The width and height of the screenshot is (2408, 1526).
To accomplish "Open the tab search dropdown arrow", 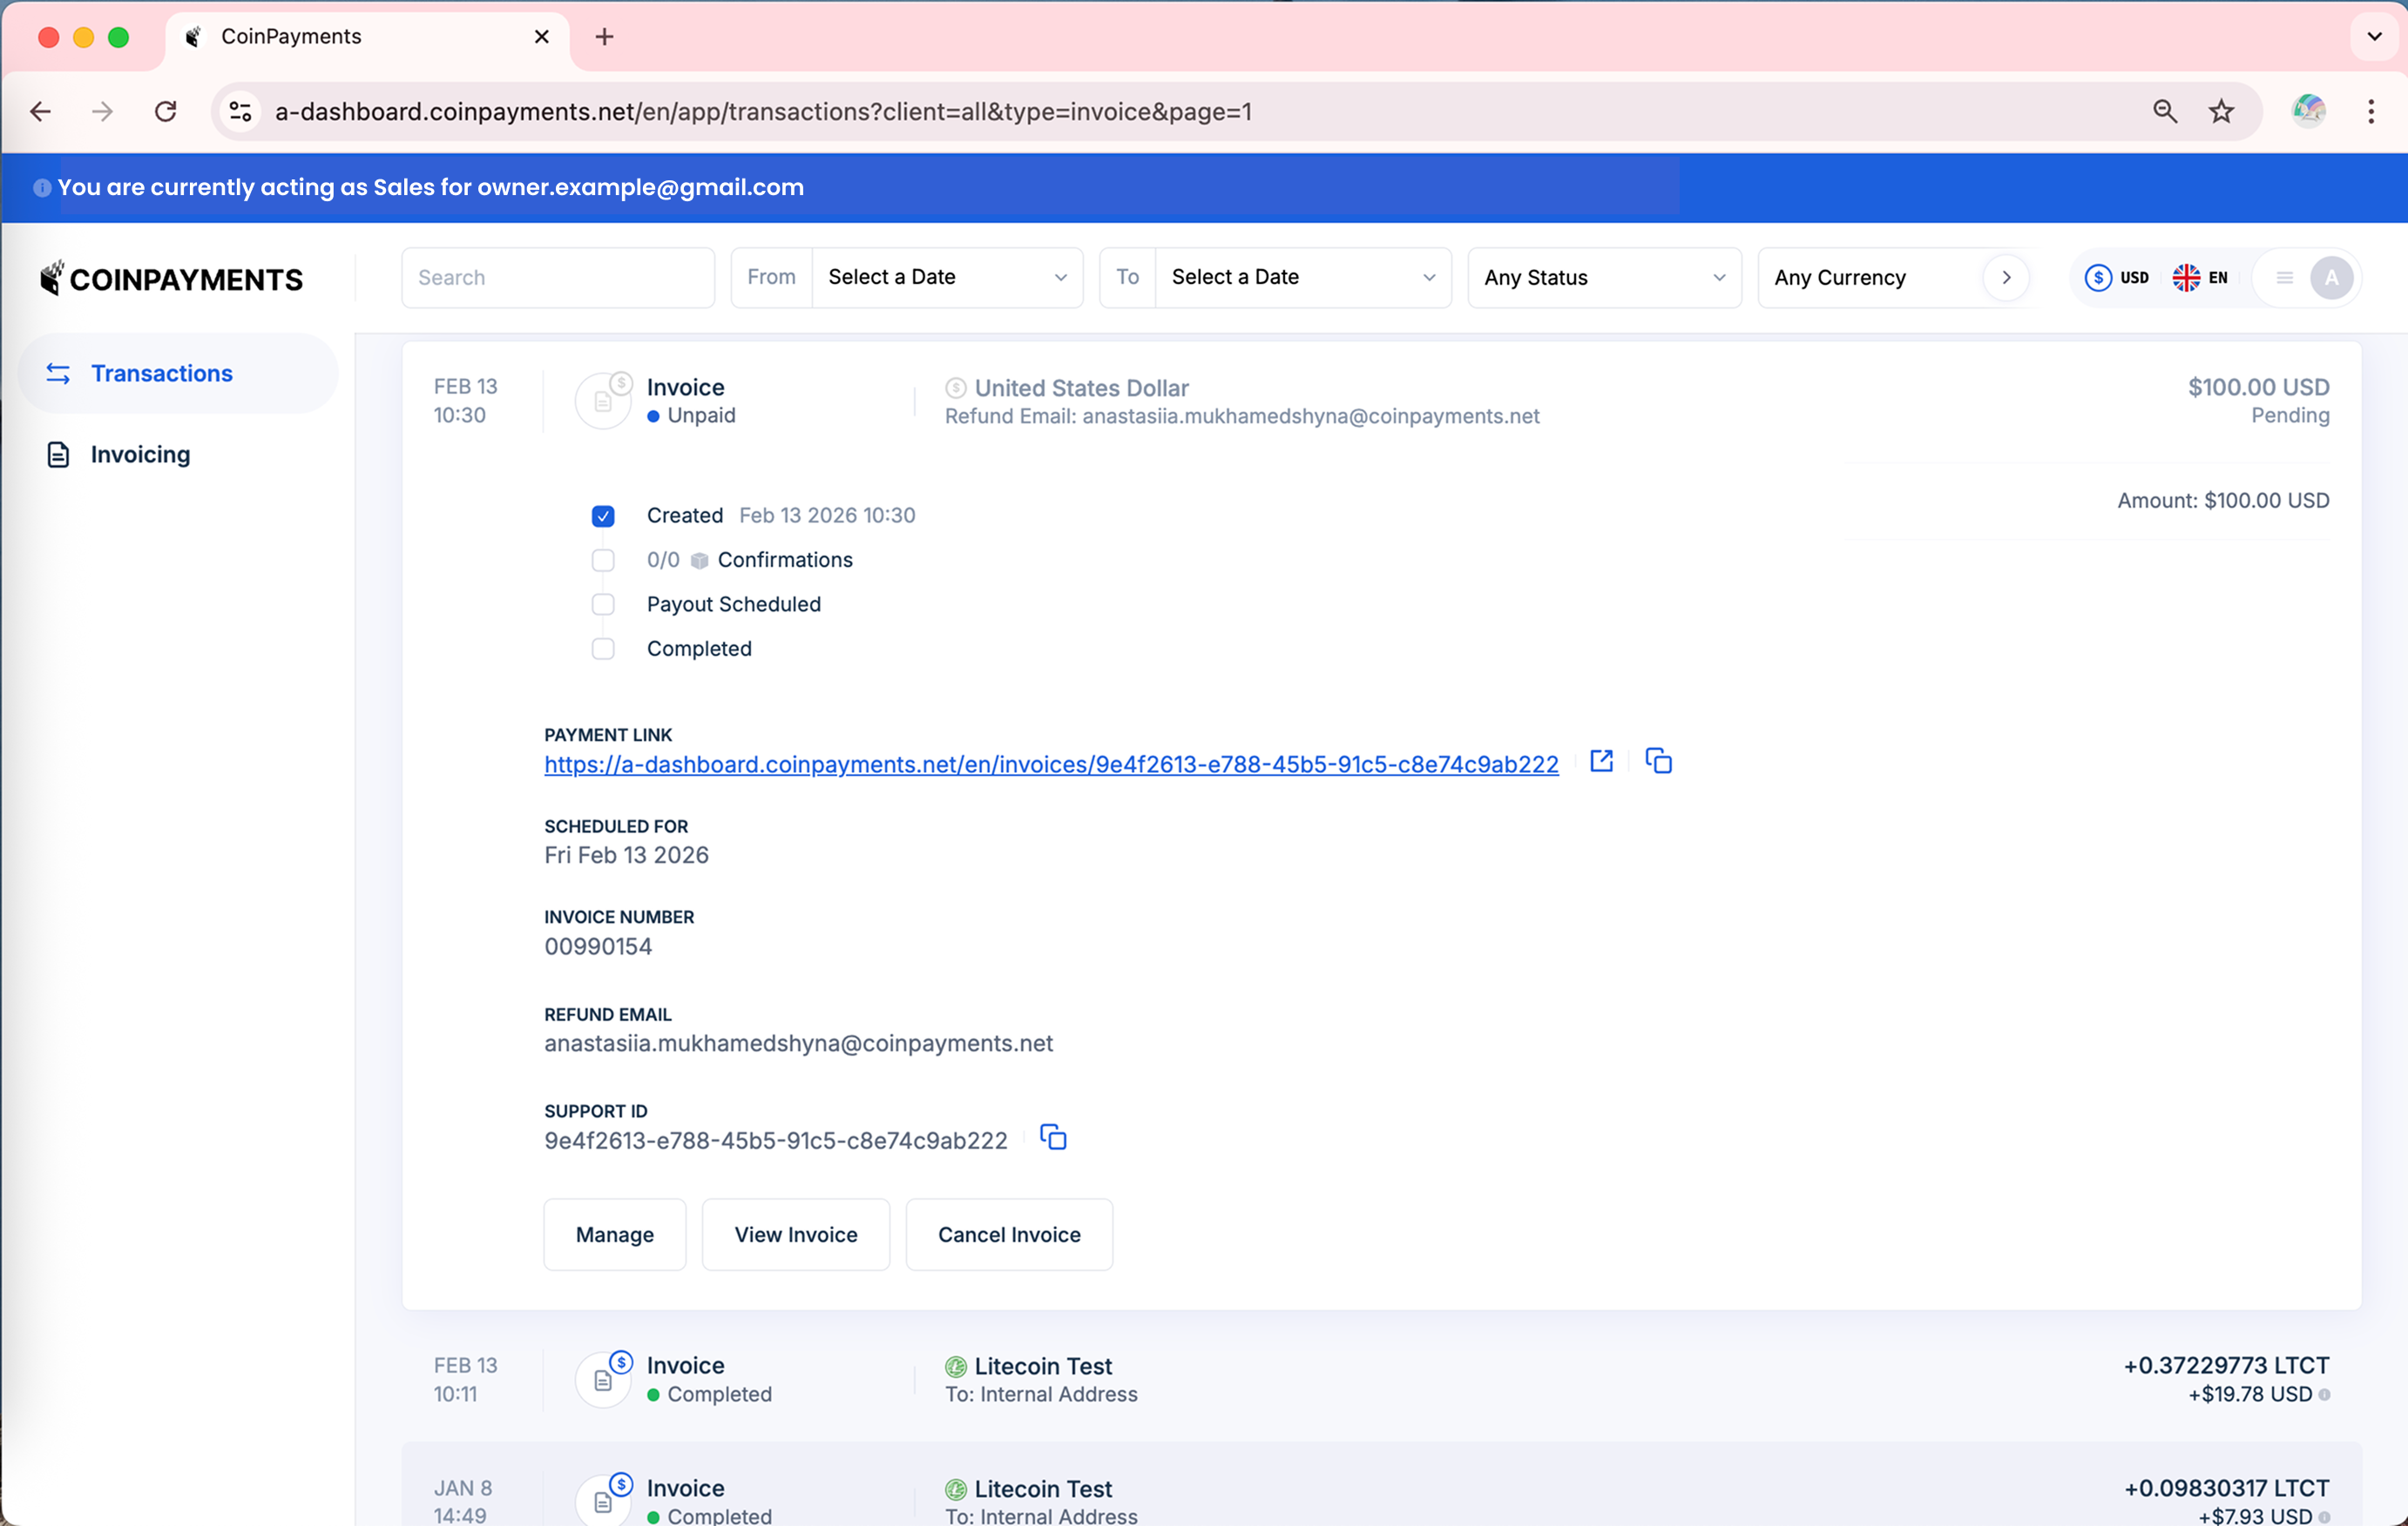I will (2374, 37).
